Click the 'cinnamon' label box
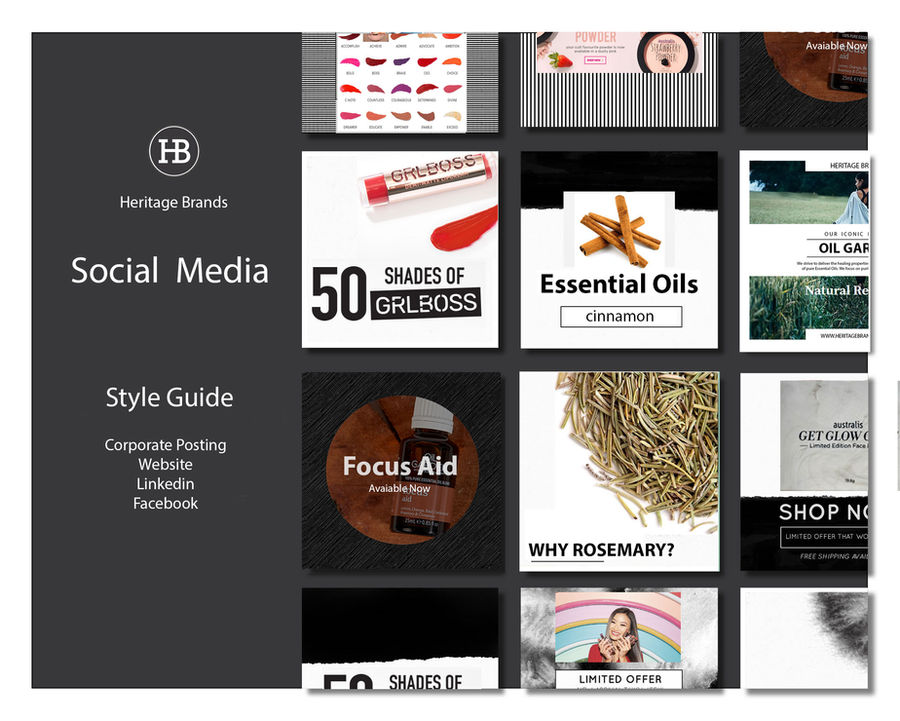Viewport: 900px width, 721px height. point(621,316)
